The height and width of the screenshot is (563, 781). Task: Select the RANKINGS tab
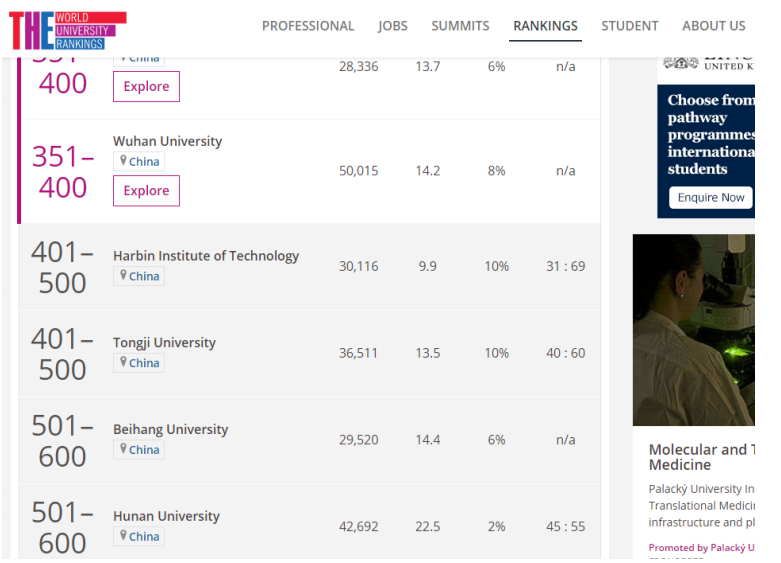pos(545,26)
